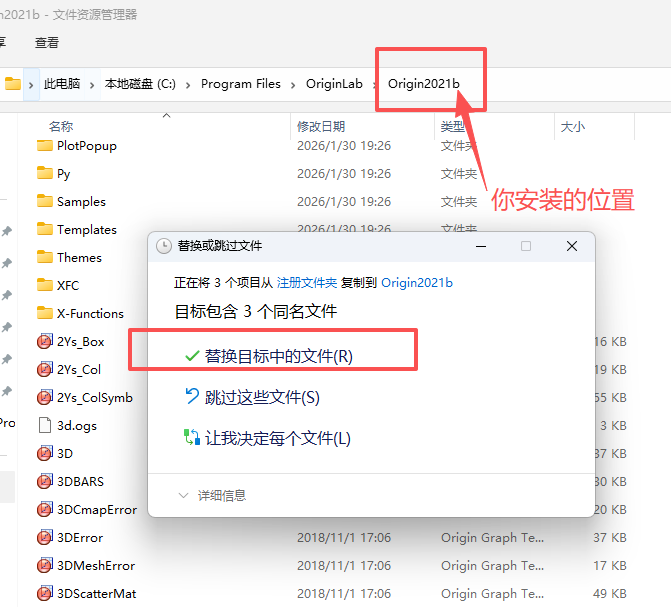Click the Py folder date 2026/1/30 19:26

(x=344, y=173)
